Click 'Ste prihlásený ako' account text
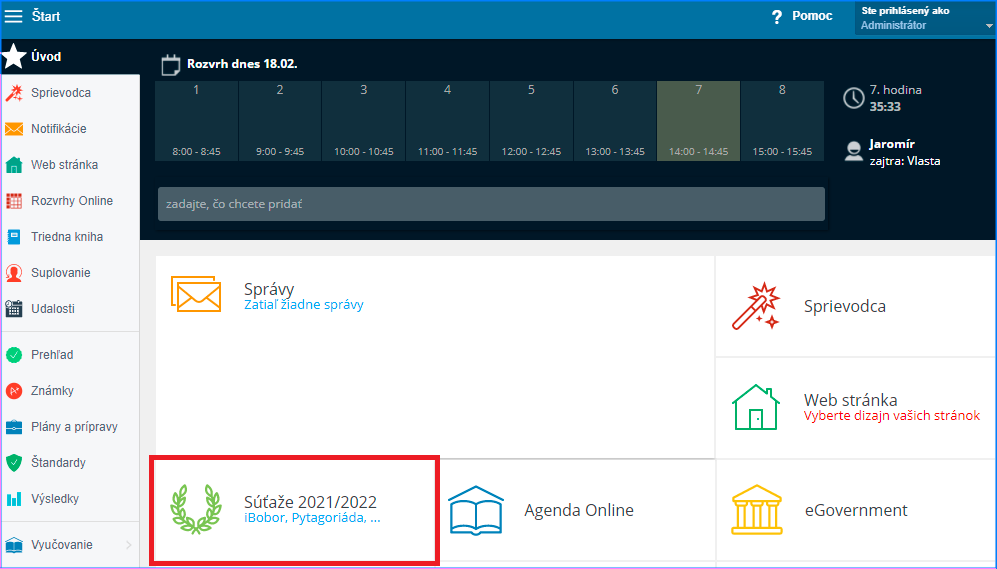Image resolution: width=997 pixels, height=569 pixels. tap(905, 11)
